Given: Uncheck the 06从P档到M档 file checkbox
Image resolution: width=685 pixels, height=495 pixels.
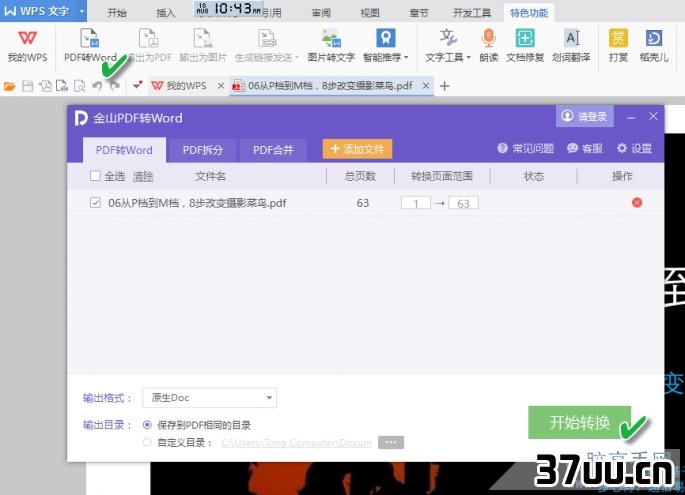Looking at the screenshot, I should pyautogui.click(x=95, y=203).
